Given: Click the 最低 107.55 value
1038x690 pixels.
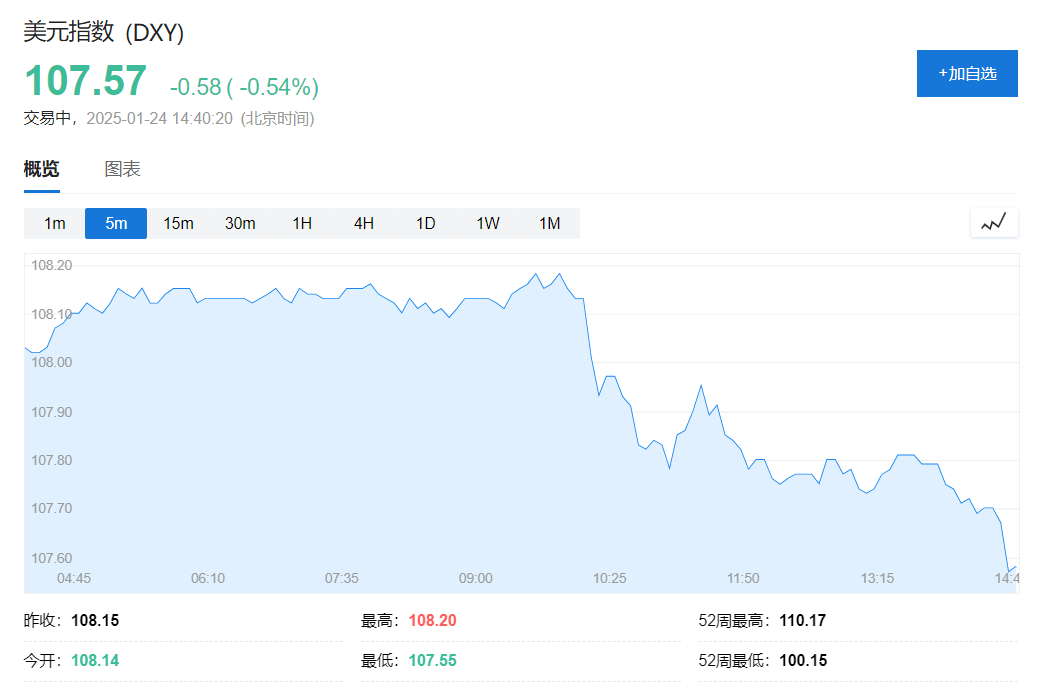Looking at the screenshot, I should pyautogui.click(x=432, y=660).
